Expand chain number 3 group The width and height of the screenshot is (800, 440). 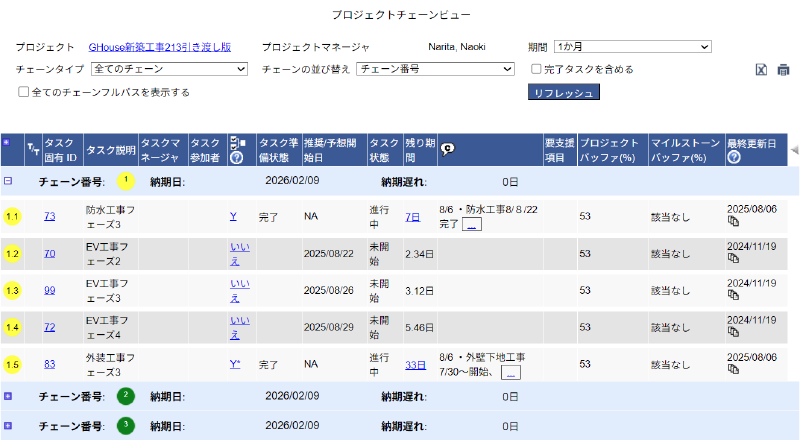tap(8, 426)
